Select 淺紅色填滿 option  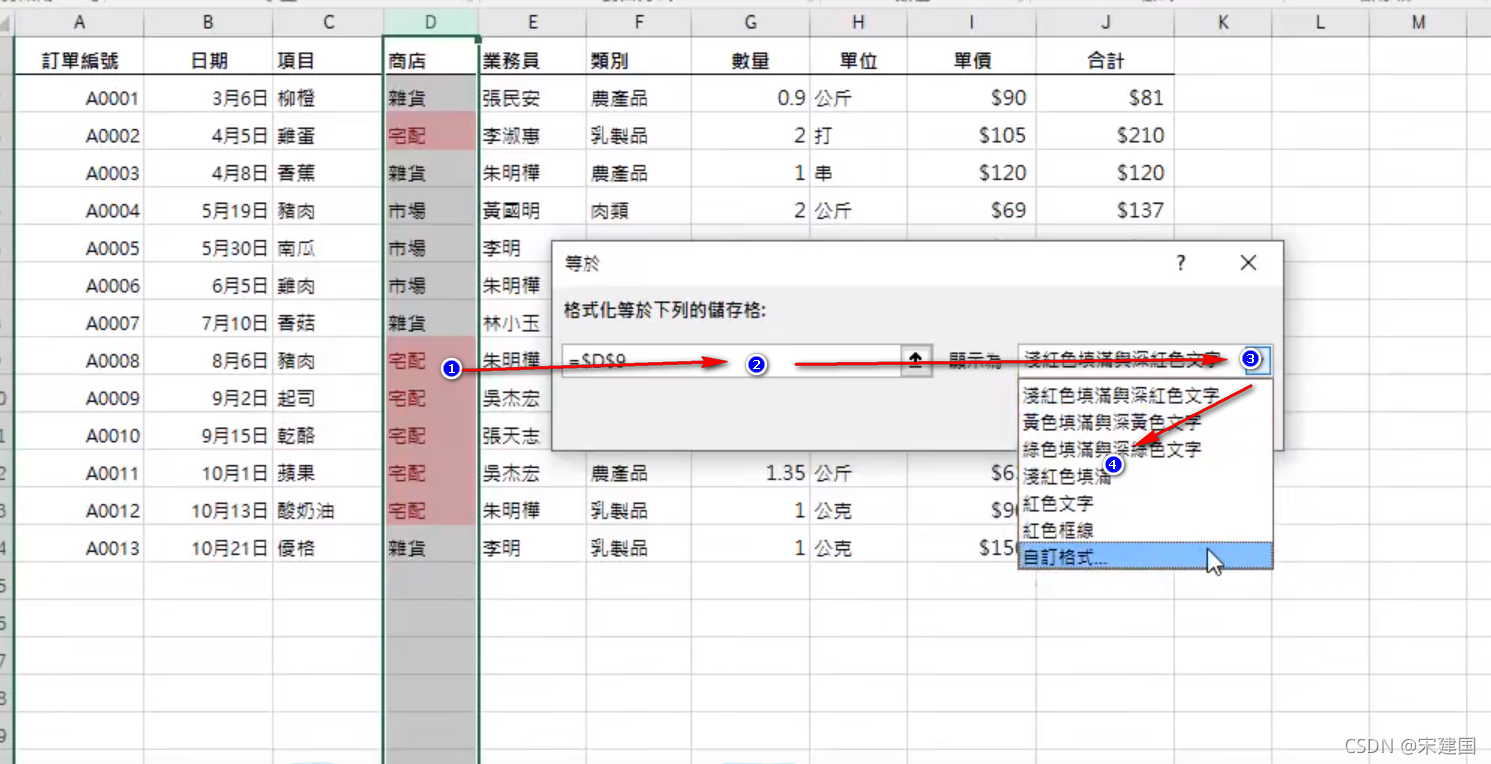click(x=1146, y=476)
